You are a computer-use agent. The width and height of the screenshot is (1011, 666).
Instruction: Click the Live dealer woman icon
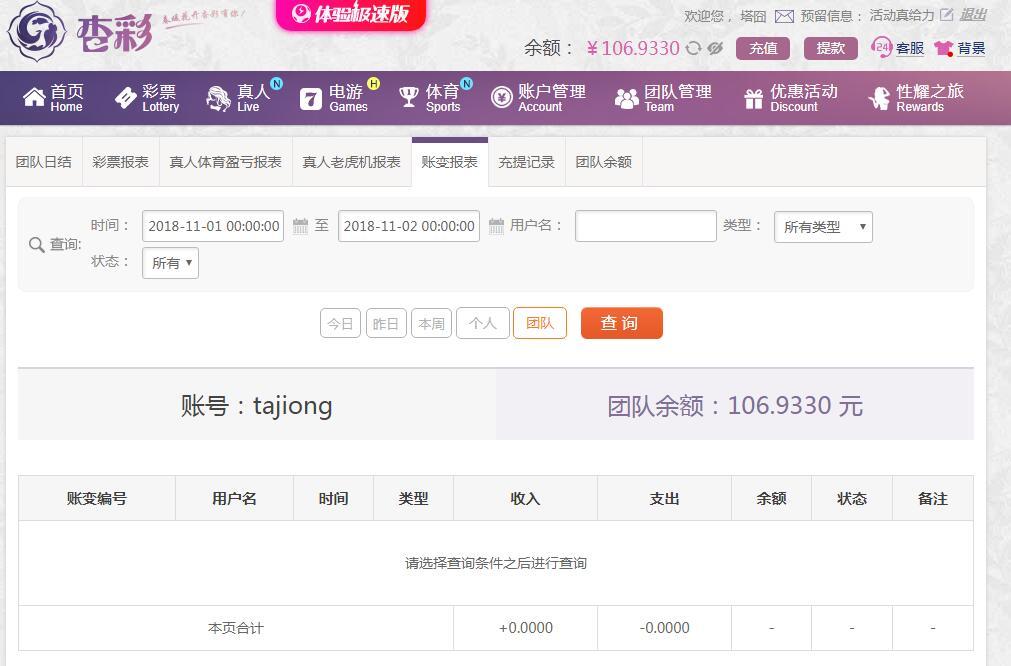[218, 99]
